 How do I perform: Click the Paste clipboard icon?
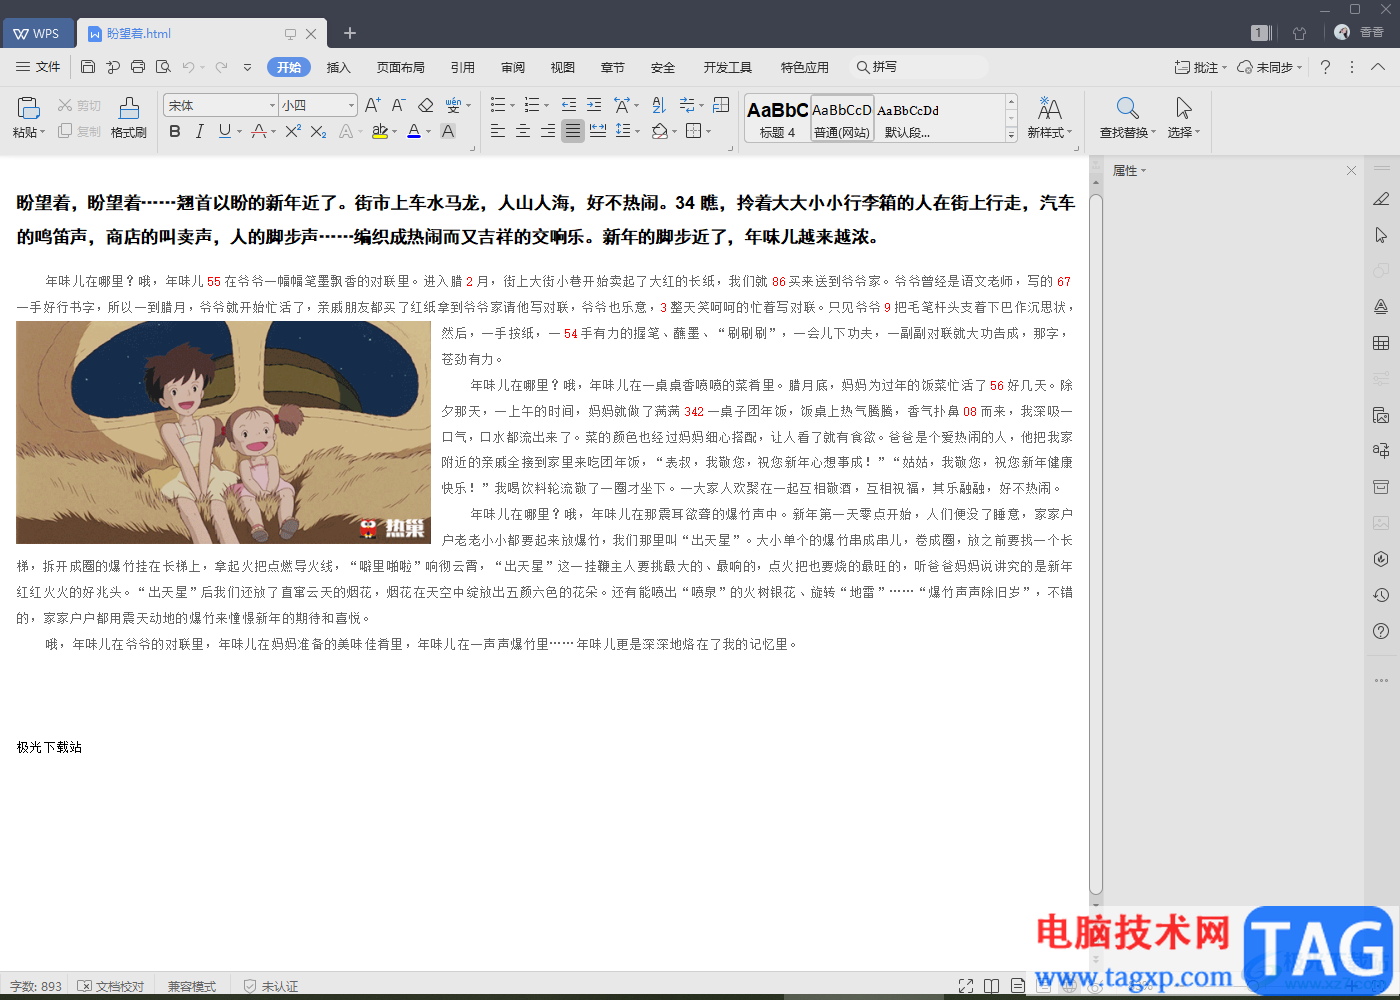point(29,108)
